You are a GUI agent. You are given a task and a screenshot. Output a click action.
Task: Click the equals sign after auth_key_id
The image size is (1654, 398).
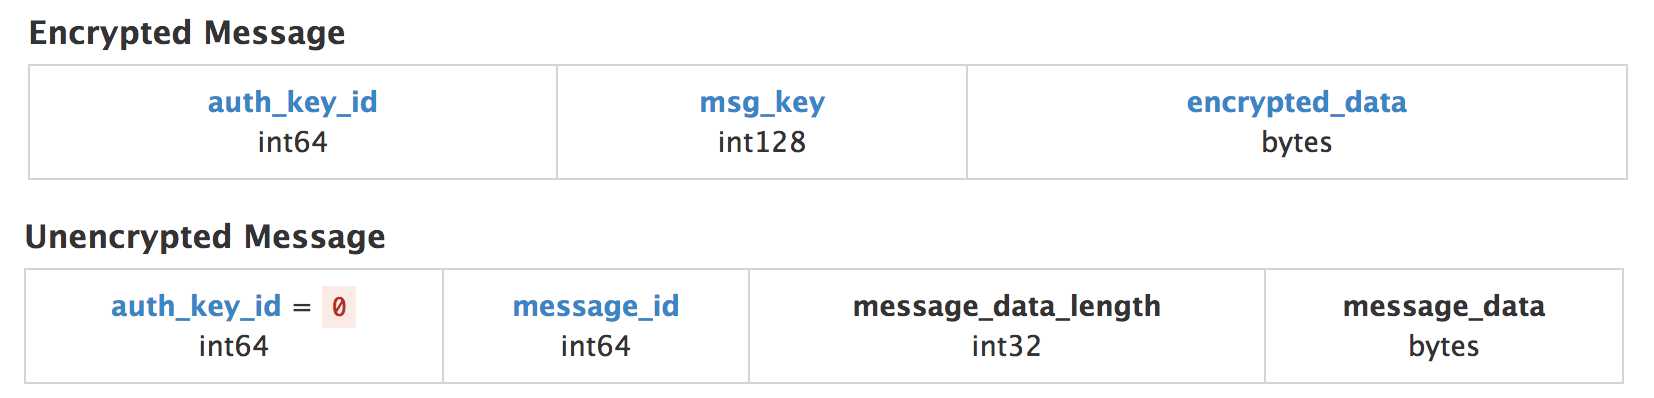(x=302, y=308)
